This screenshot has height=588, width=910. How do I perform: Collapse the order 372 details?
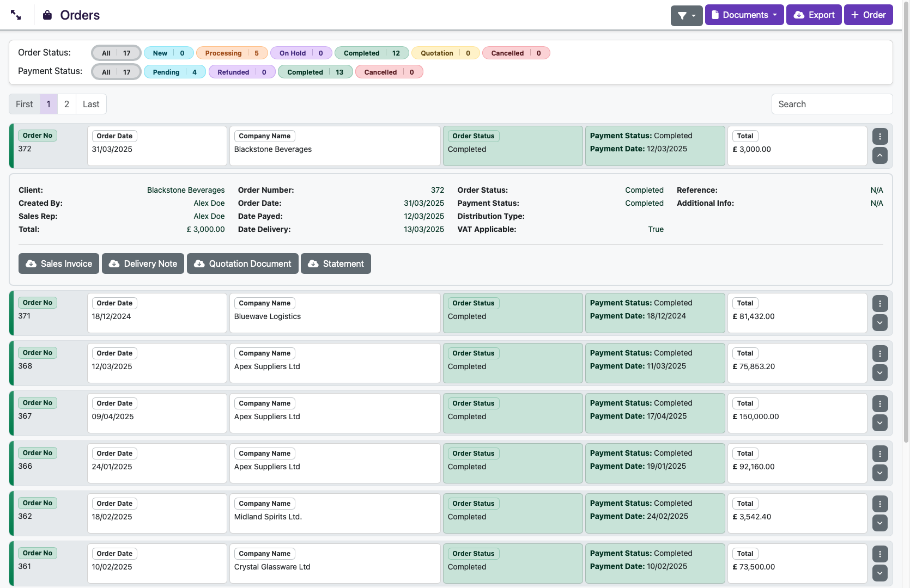coord(880,155)
